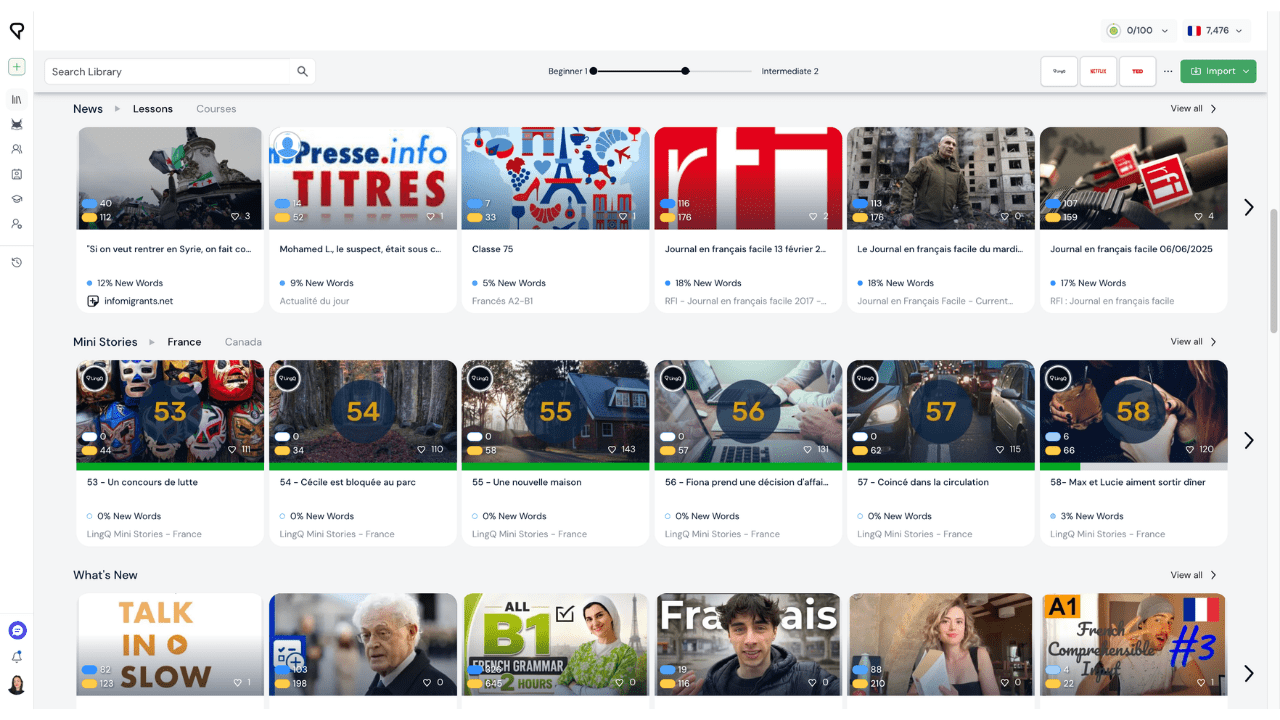Open the Import dropdown button
Screen dimensions: 1280x720
[1218, 71]
